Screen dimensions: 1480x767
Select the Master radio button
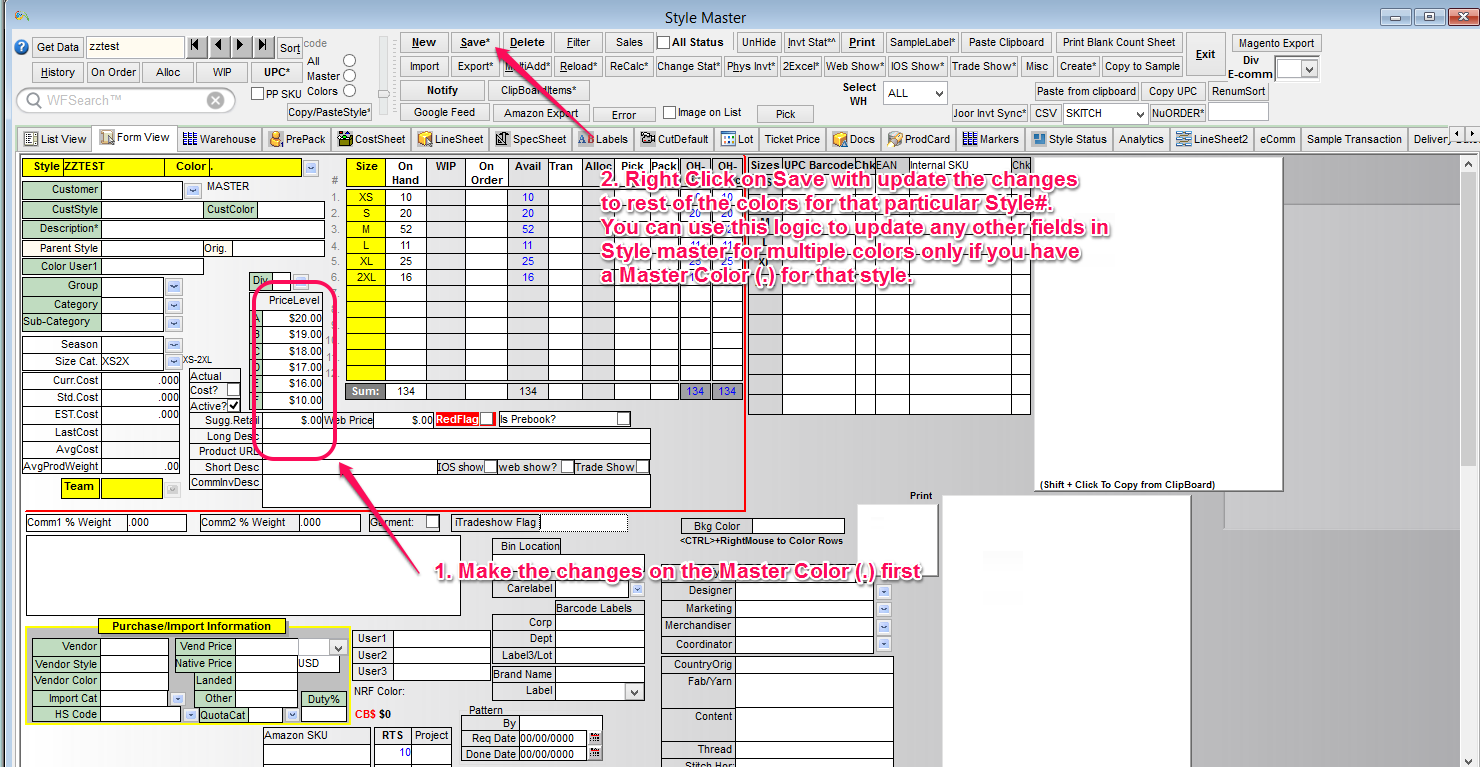[x=349, y=76]
